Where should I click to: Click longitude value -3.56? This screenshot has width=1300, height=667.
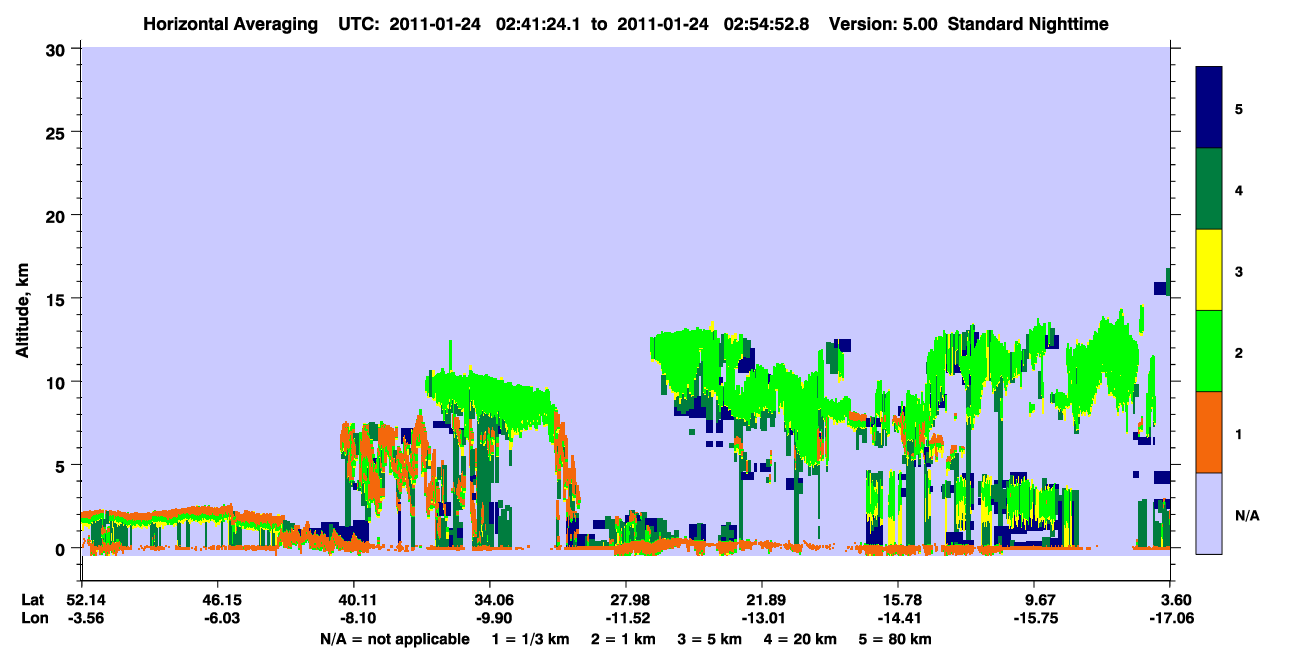coord(85,618)
